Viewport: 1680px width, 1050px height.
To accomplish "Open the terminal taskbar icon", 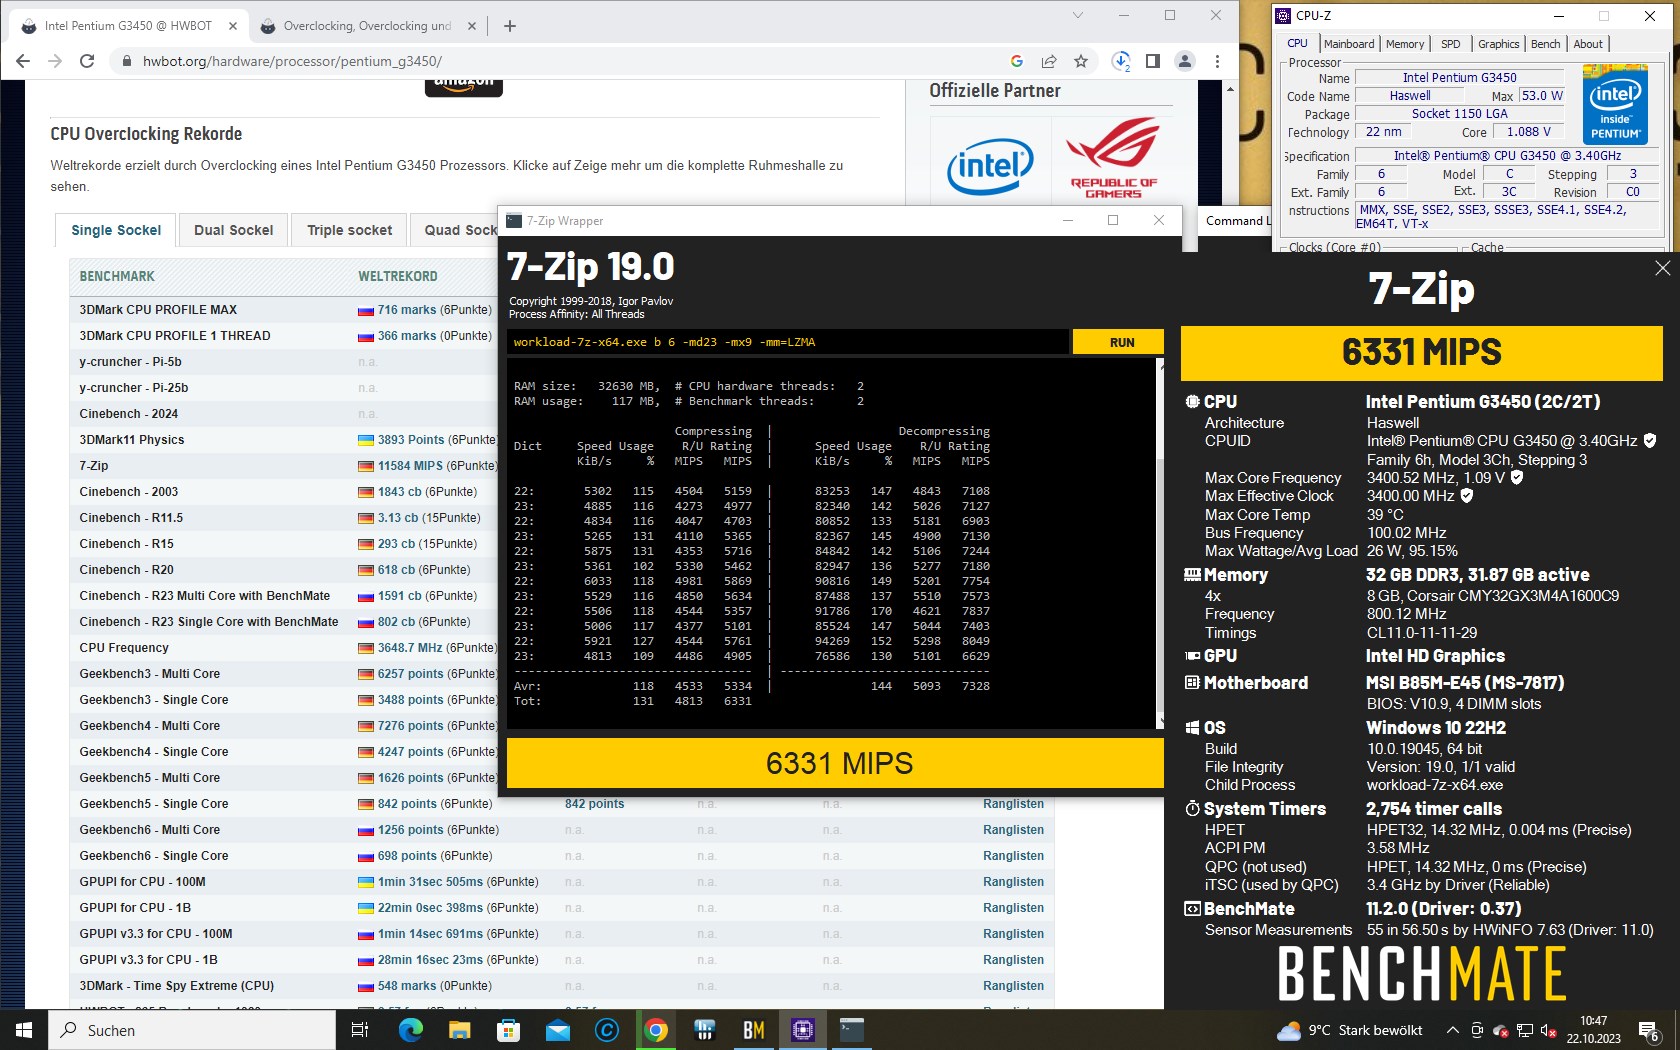I will pyautogui.click(x=852, y=1030).
